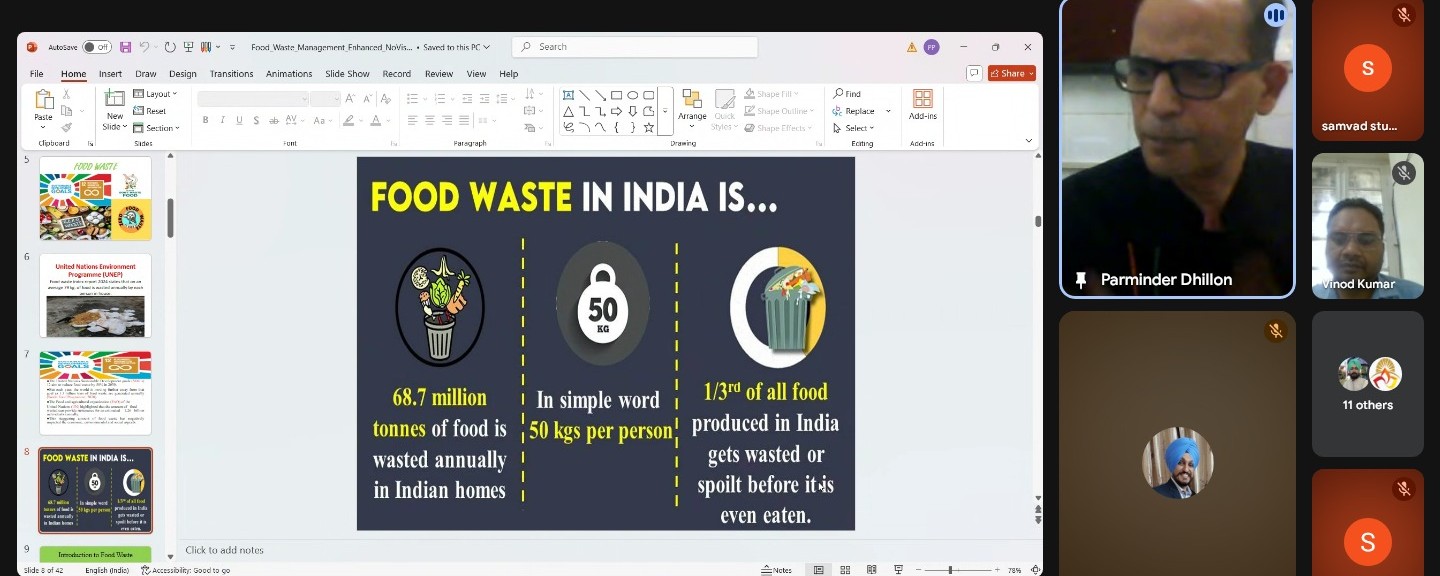
Task: Open the Add-ins button
Action: pos(922,104)
